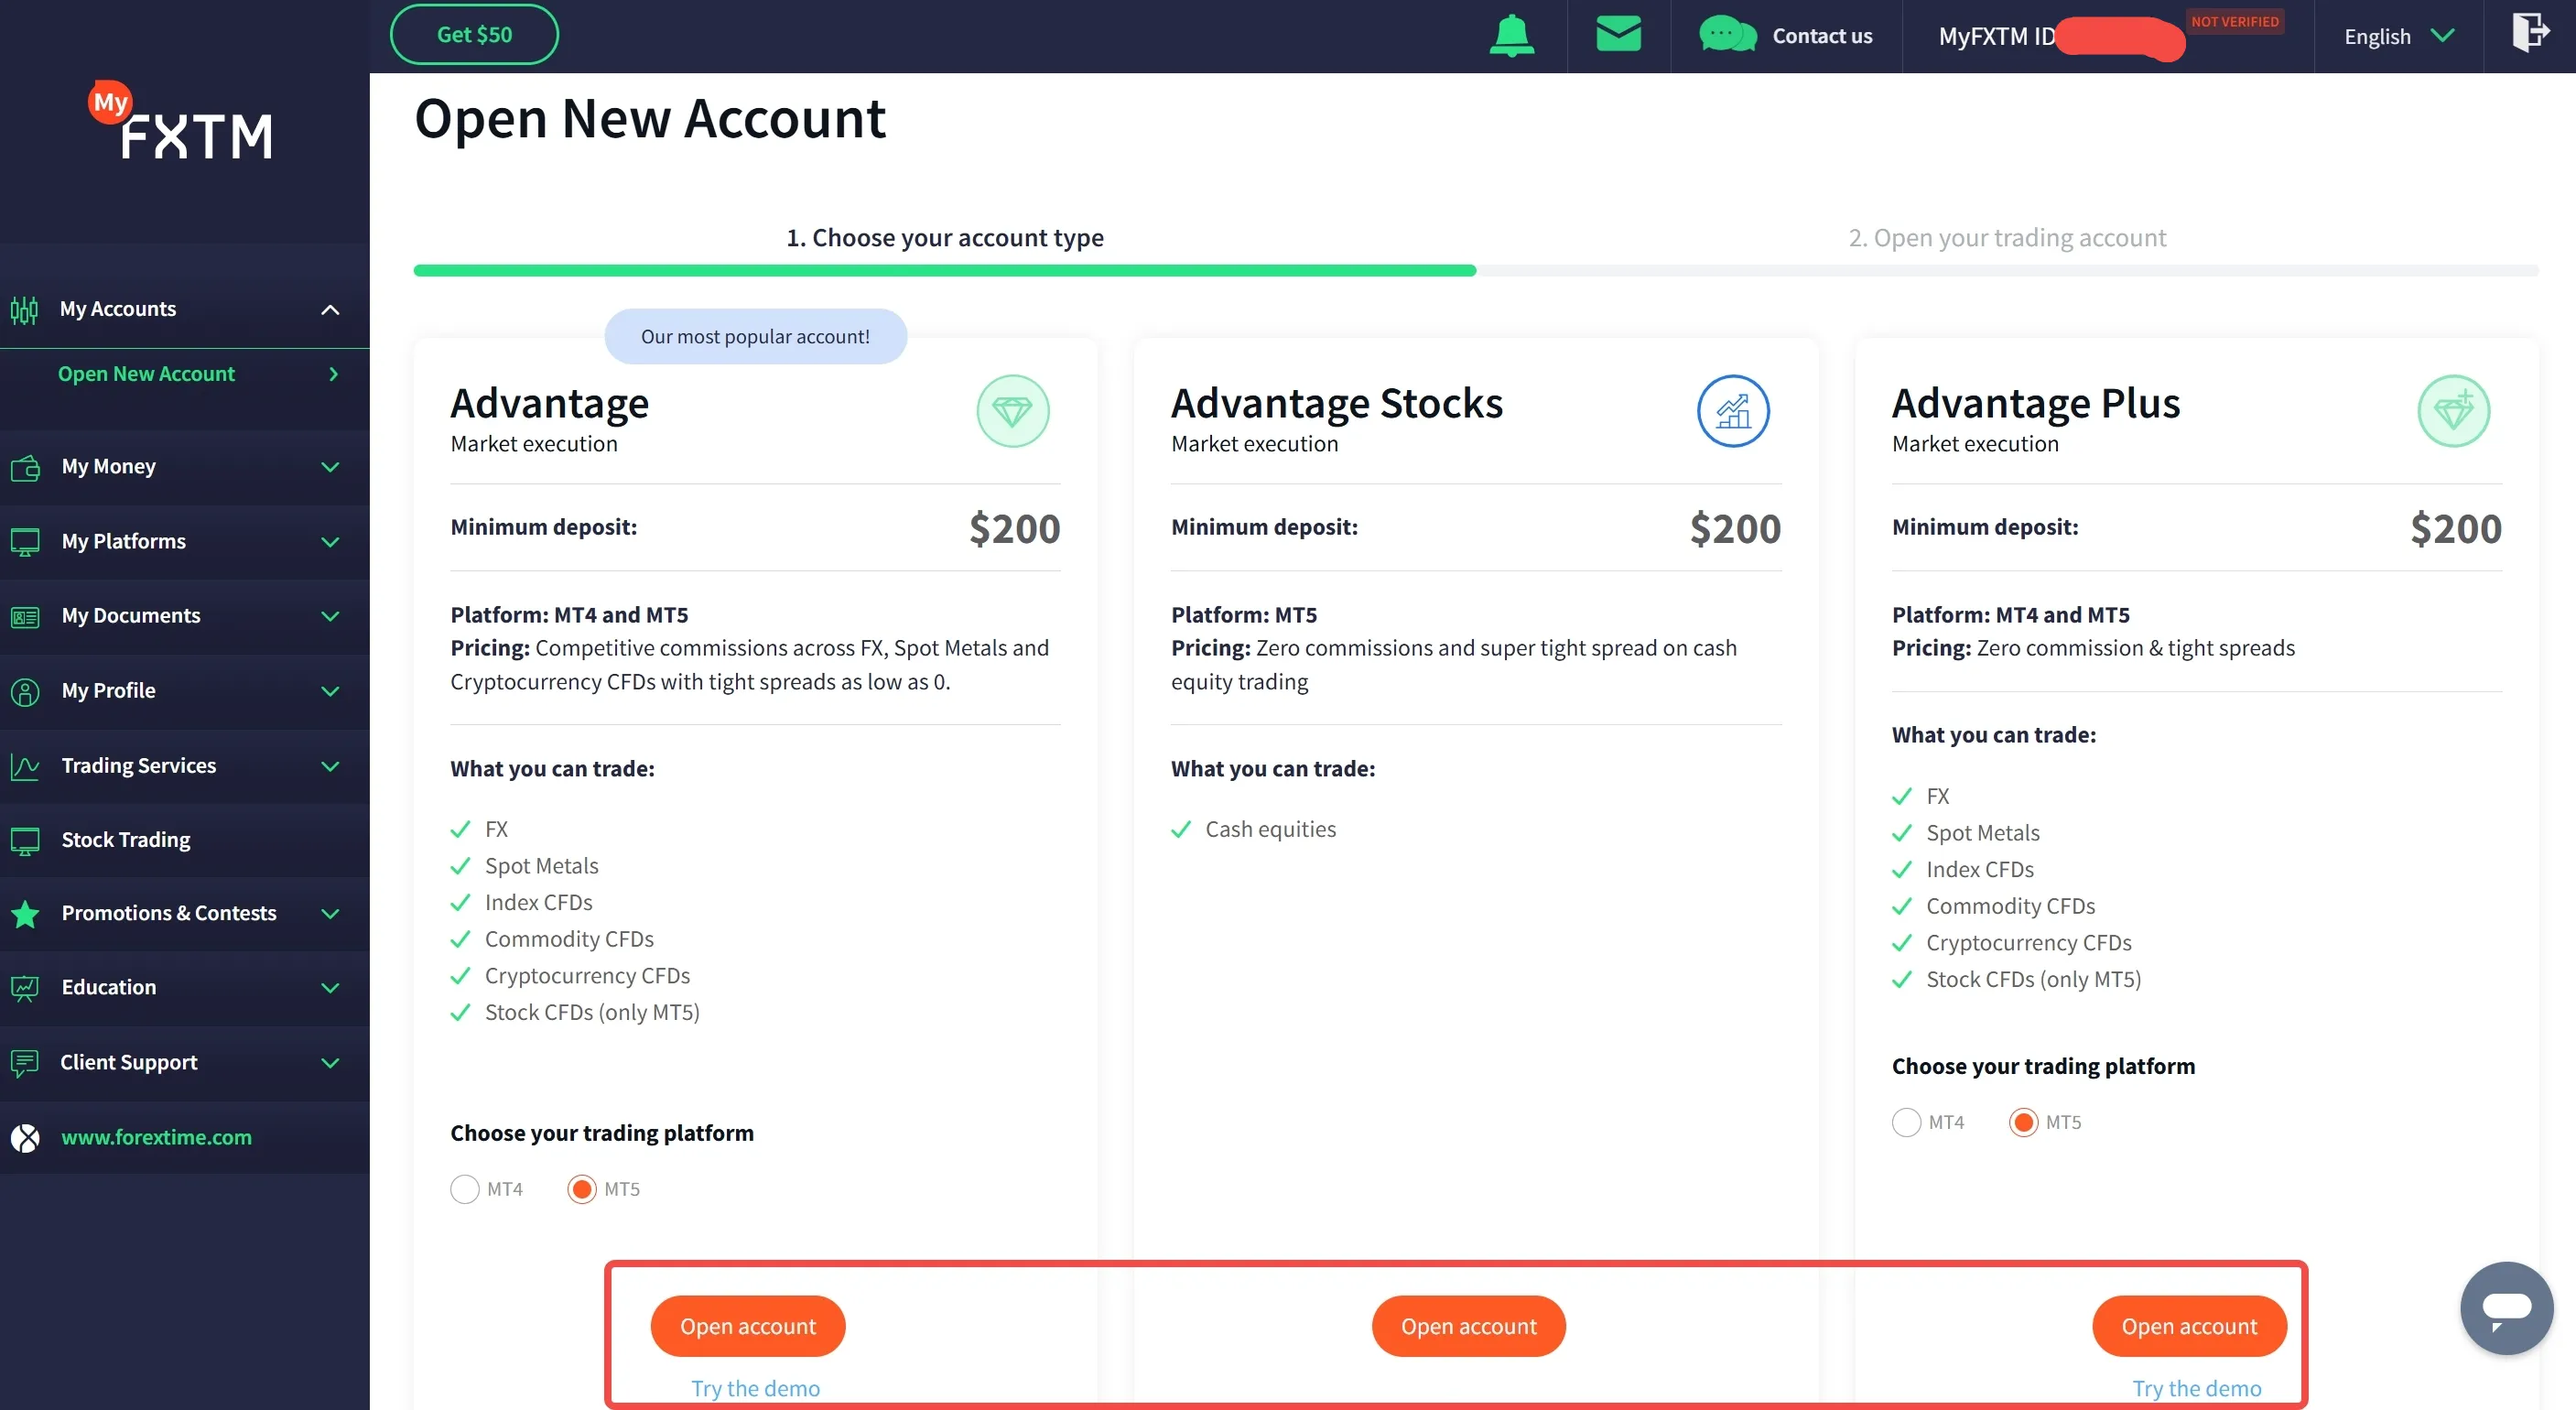Open account for Advantage Stocks
2576x1410 pixels.
coord(1468,1326)
